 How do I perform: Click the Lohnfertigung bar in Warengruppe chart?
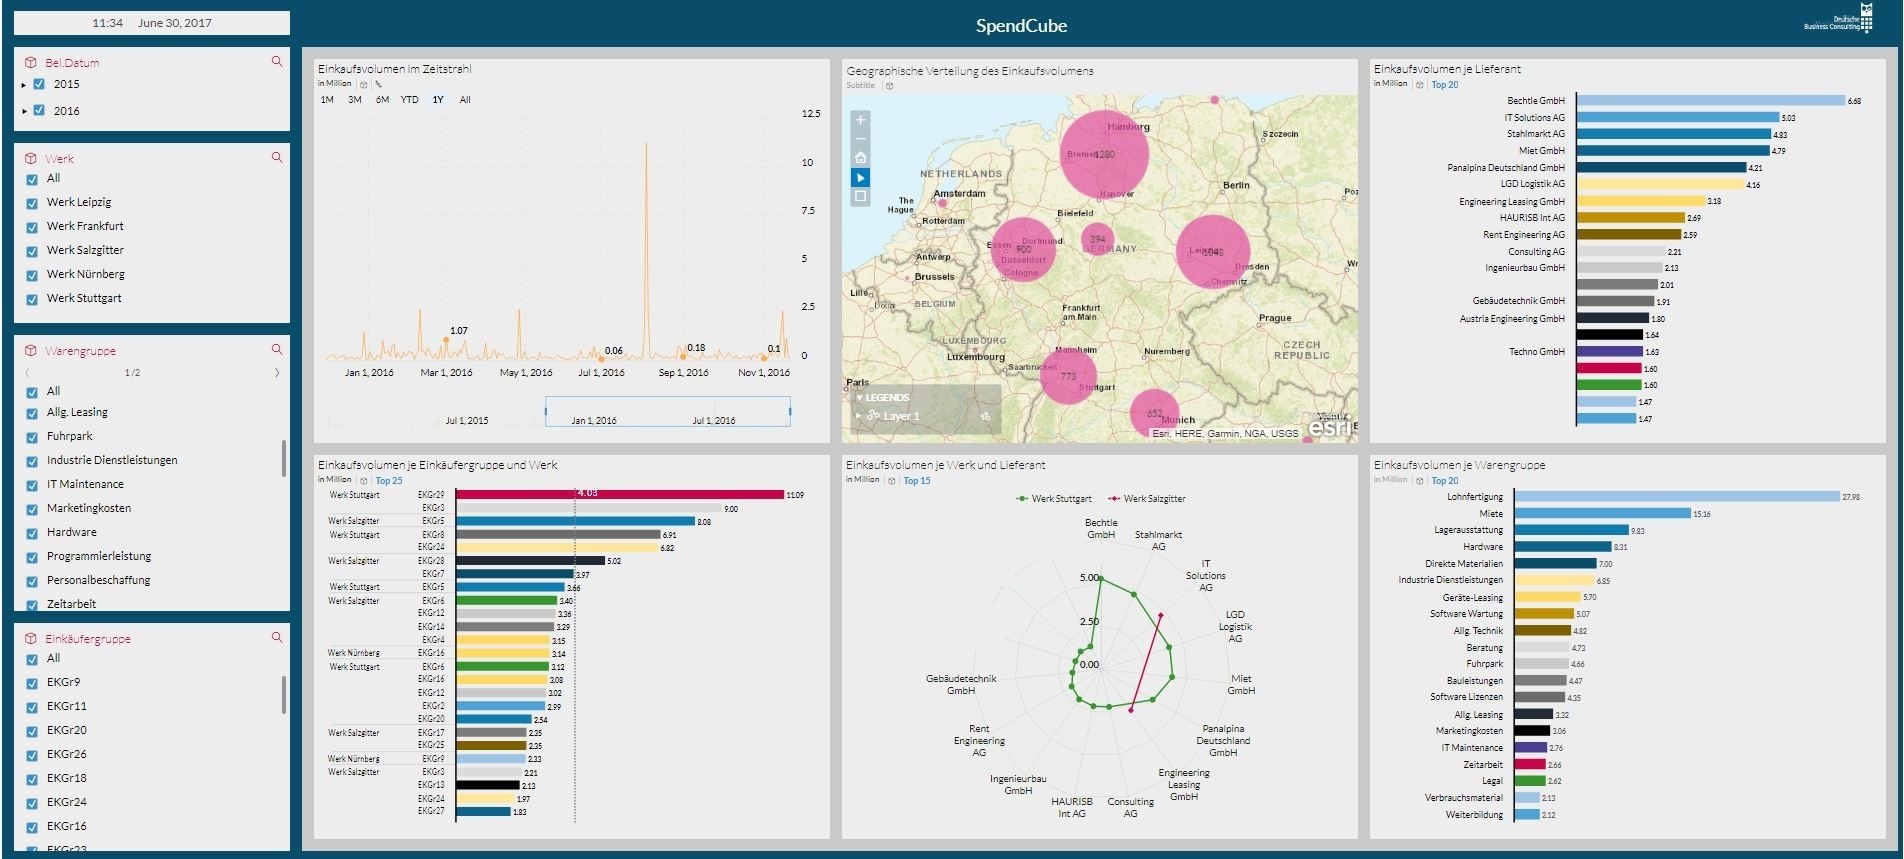[1677, 496]
